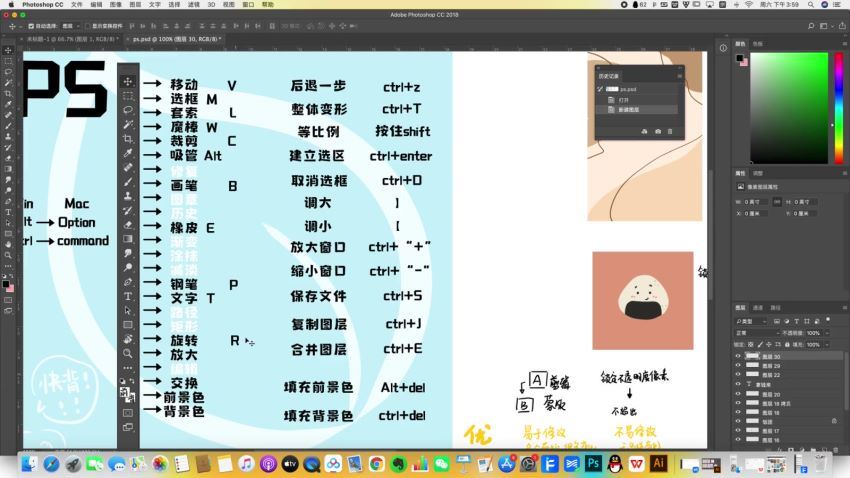Image resolution: width=850 pixels, height=478 pixels.
Task: Switch to the 通道 panel tab
Action: pyautogui.click(x=758, y=308)
